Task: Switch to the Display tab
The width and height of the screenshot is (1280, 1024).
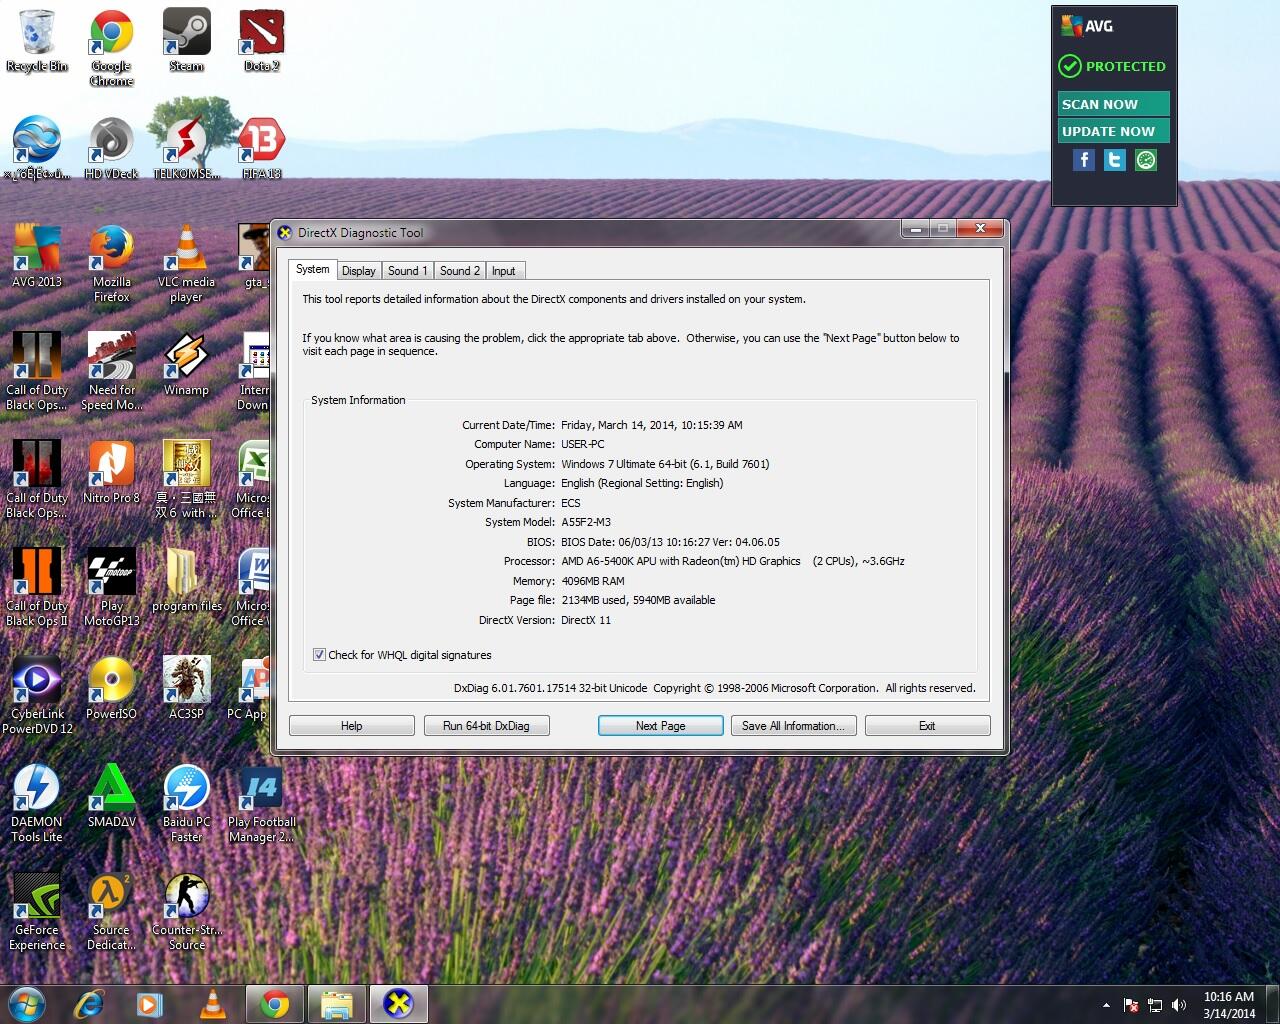Action: (358, 271)
